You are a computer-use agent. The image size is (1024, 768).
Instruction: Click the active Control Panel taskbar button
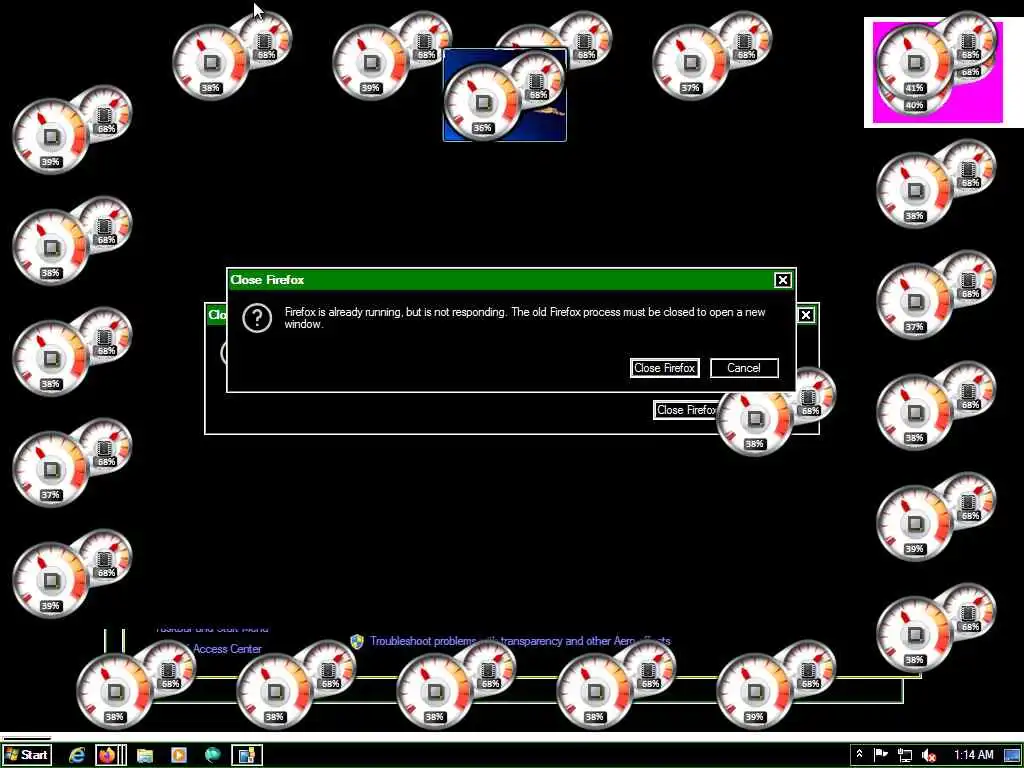coord(247,755)
